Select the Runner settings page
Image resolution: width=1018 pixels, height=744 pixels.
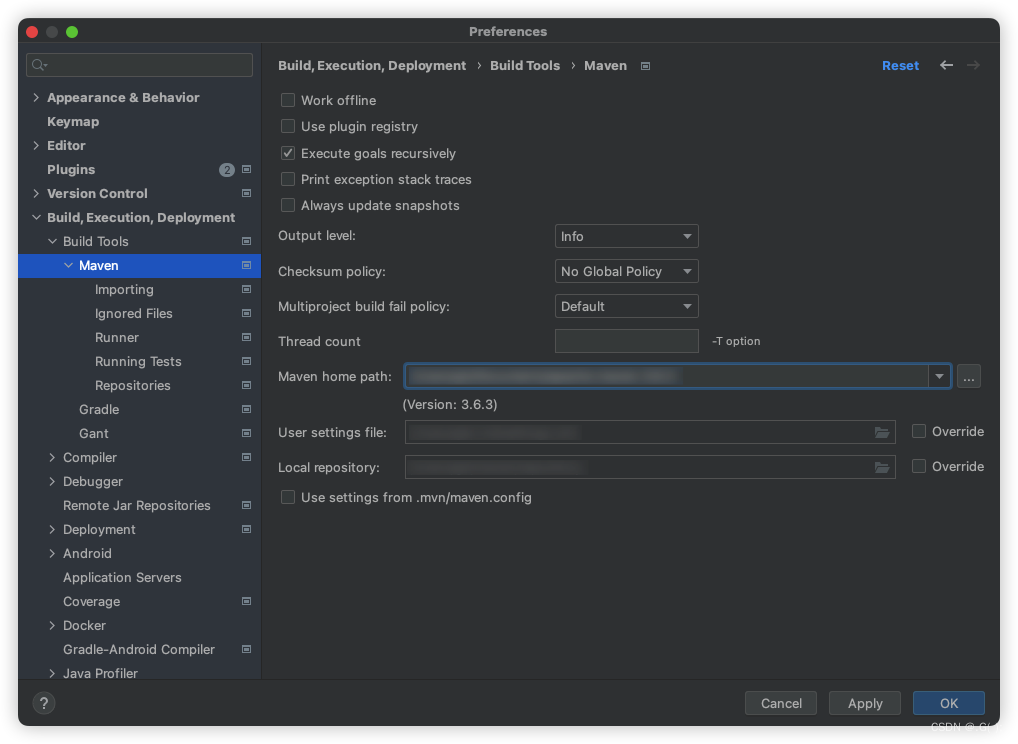point(117,338)
